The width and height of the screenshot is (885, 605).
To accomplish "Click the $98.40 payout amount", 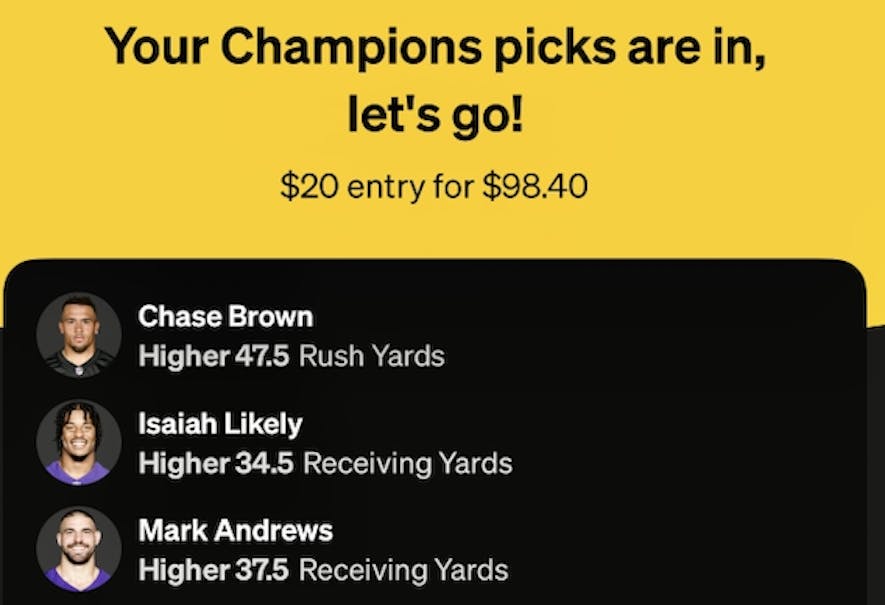I will tap(535, 187).
